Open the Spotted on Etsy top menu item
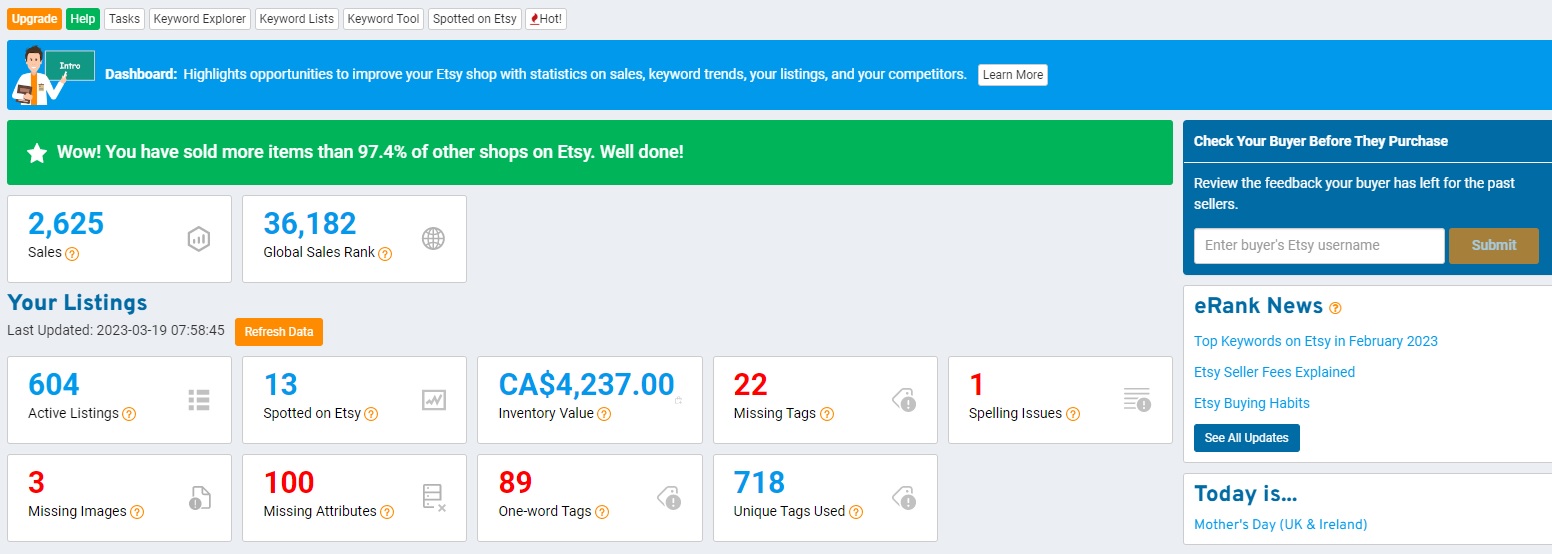 click(475, 19)
